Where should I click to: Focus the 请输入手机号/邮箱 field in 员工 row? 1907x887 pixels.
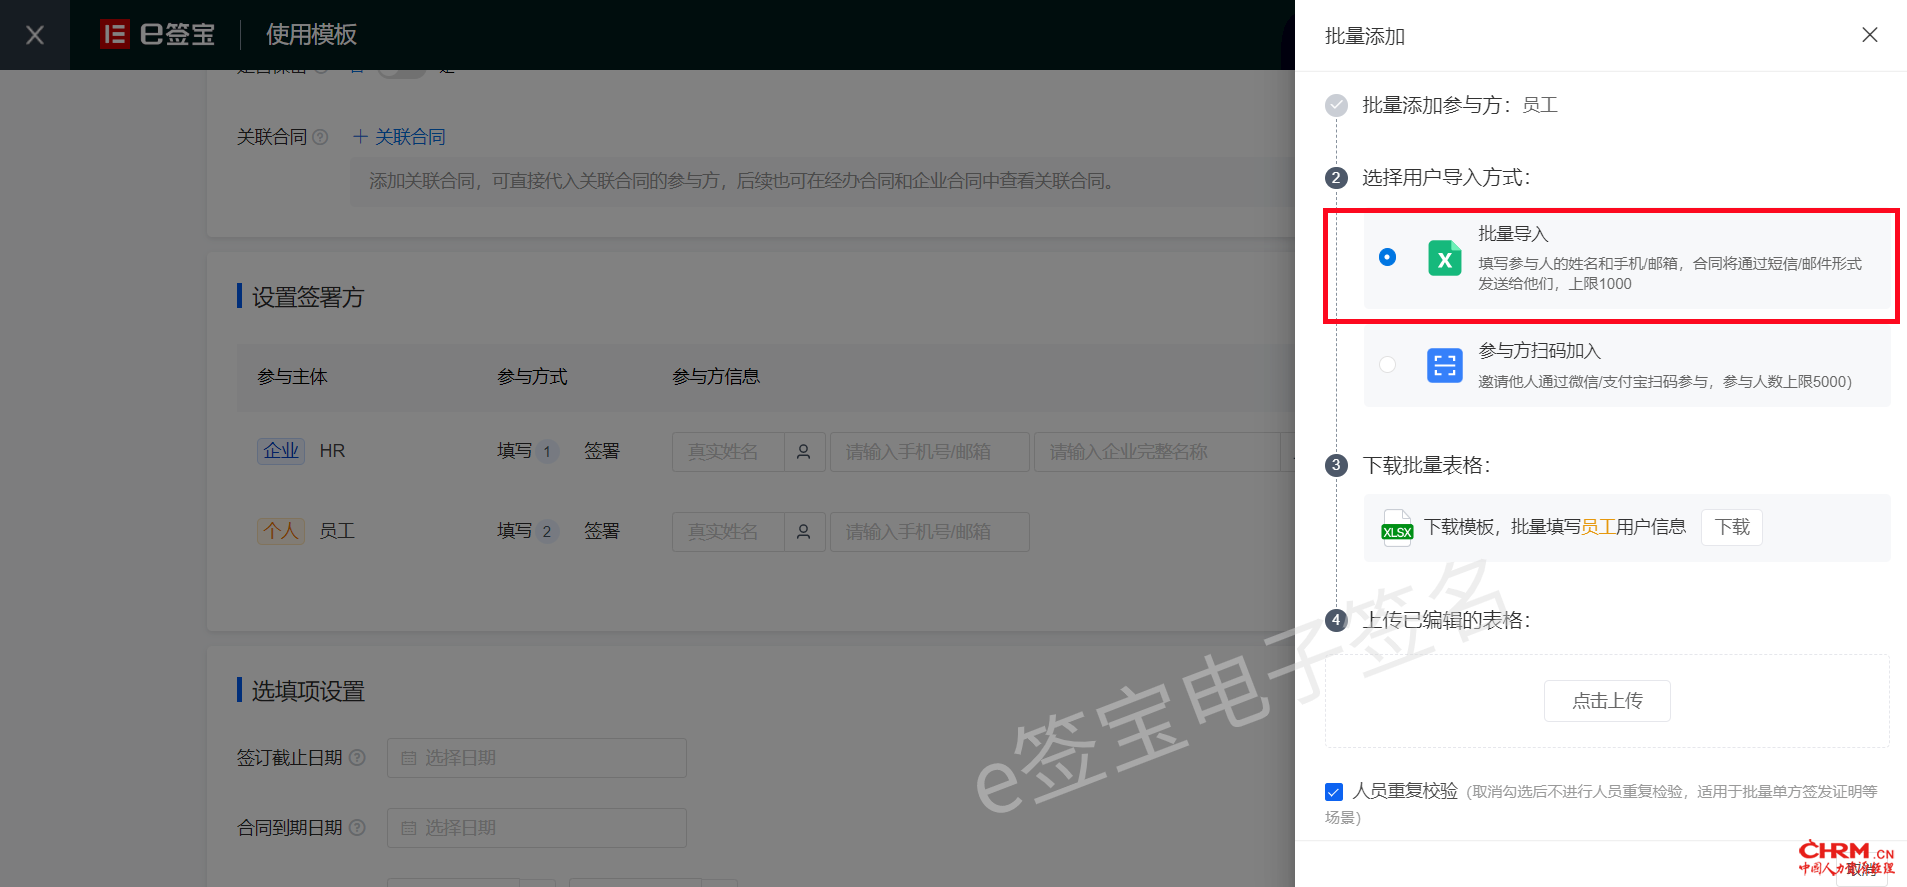(x=930, y=532)
